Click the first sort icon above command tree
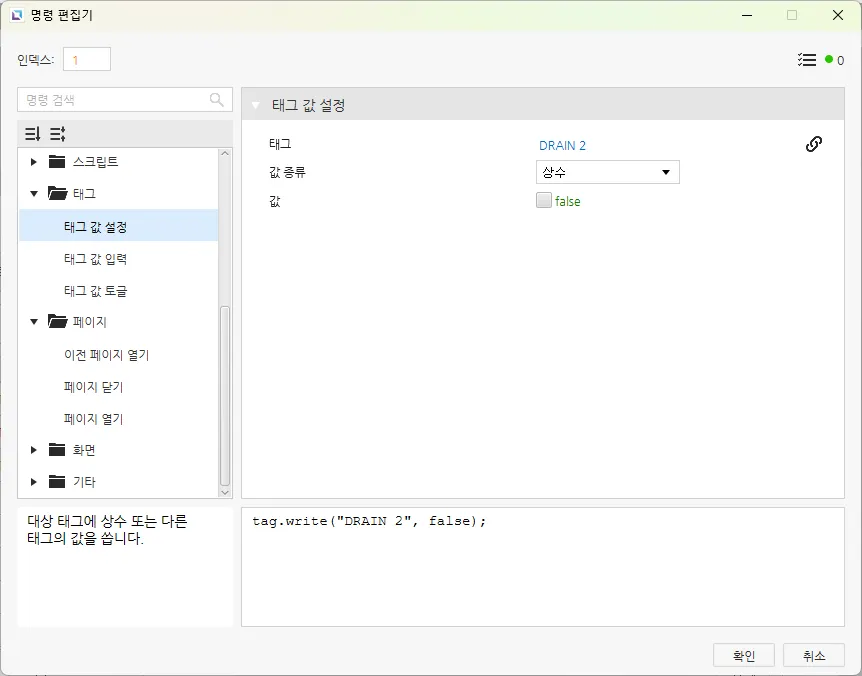Viewport: 862px width, 676px height. pos(33,134)
